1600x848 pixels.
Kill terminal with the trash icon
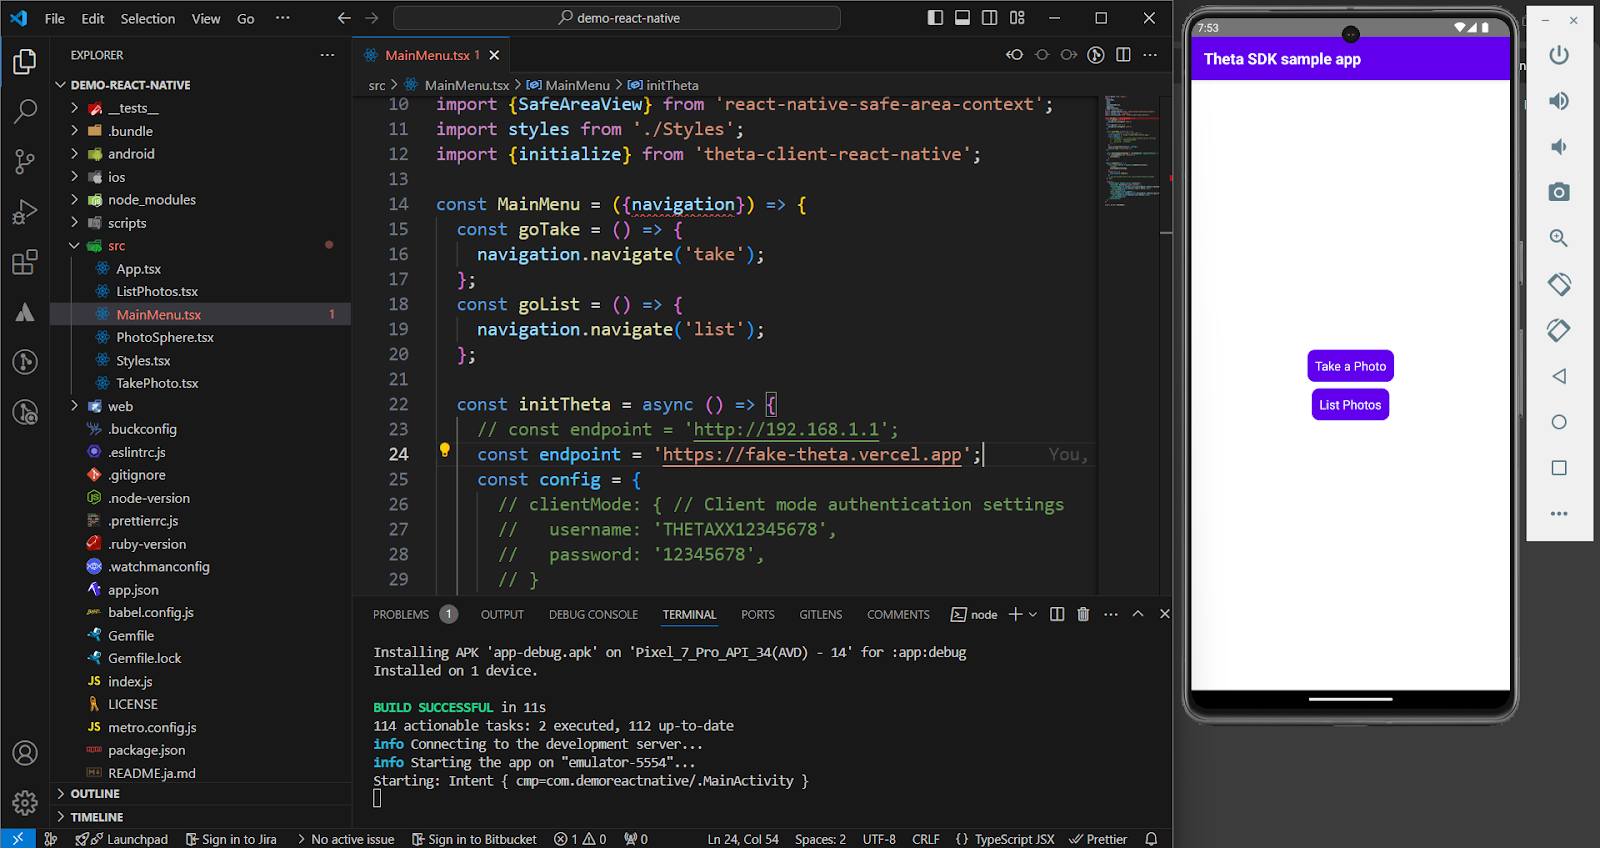tap(1083, 614)
